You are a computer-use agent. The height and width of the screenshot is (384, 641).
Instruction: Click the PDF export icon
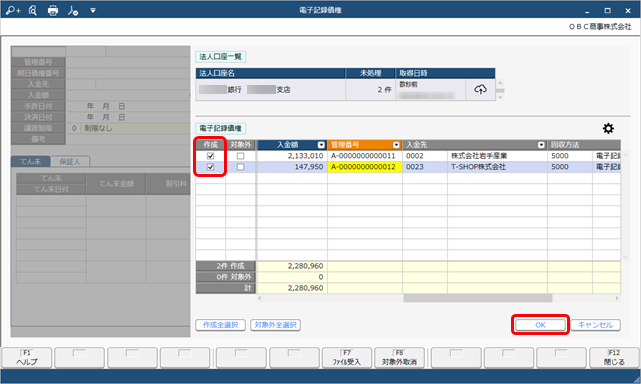click(x=73, y=11)
